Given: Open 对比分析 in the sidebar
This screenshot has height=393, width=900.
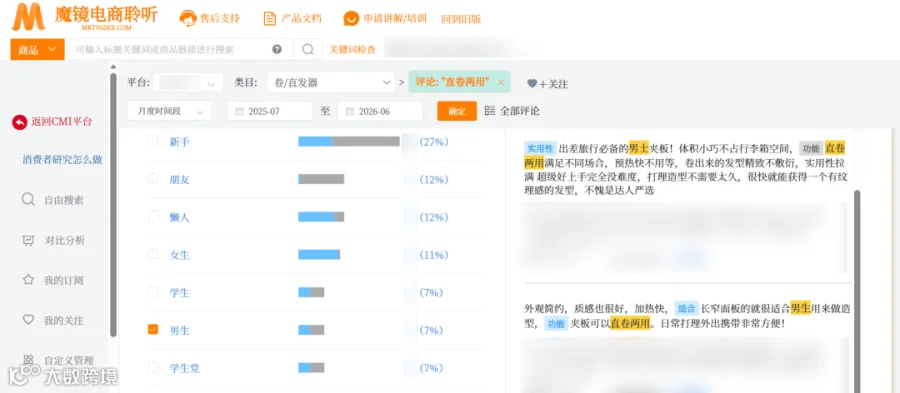Looking at the screenshot, I should click(x=64, y=240).
